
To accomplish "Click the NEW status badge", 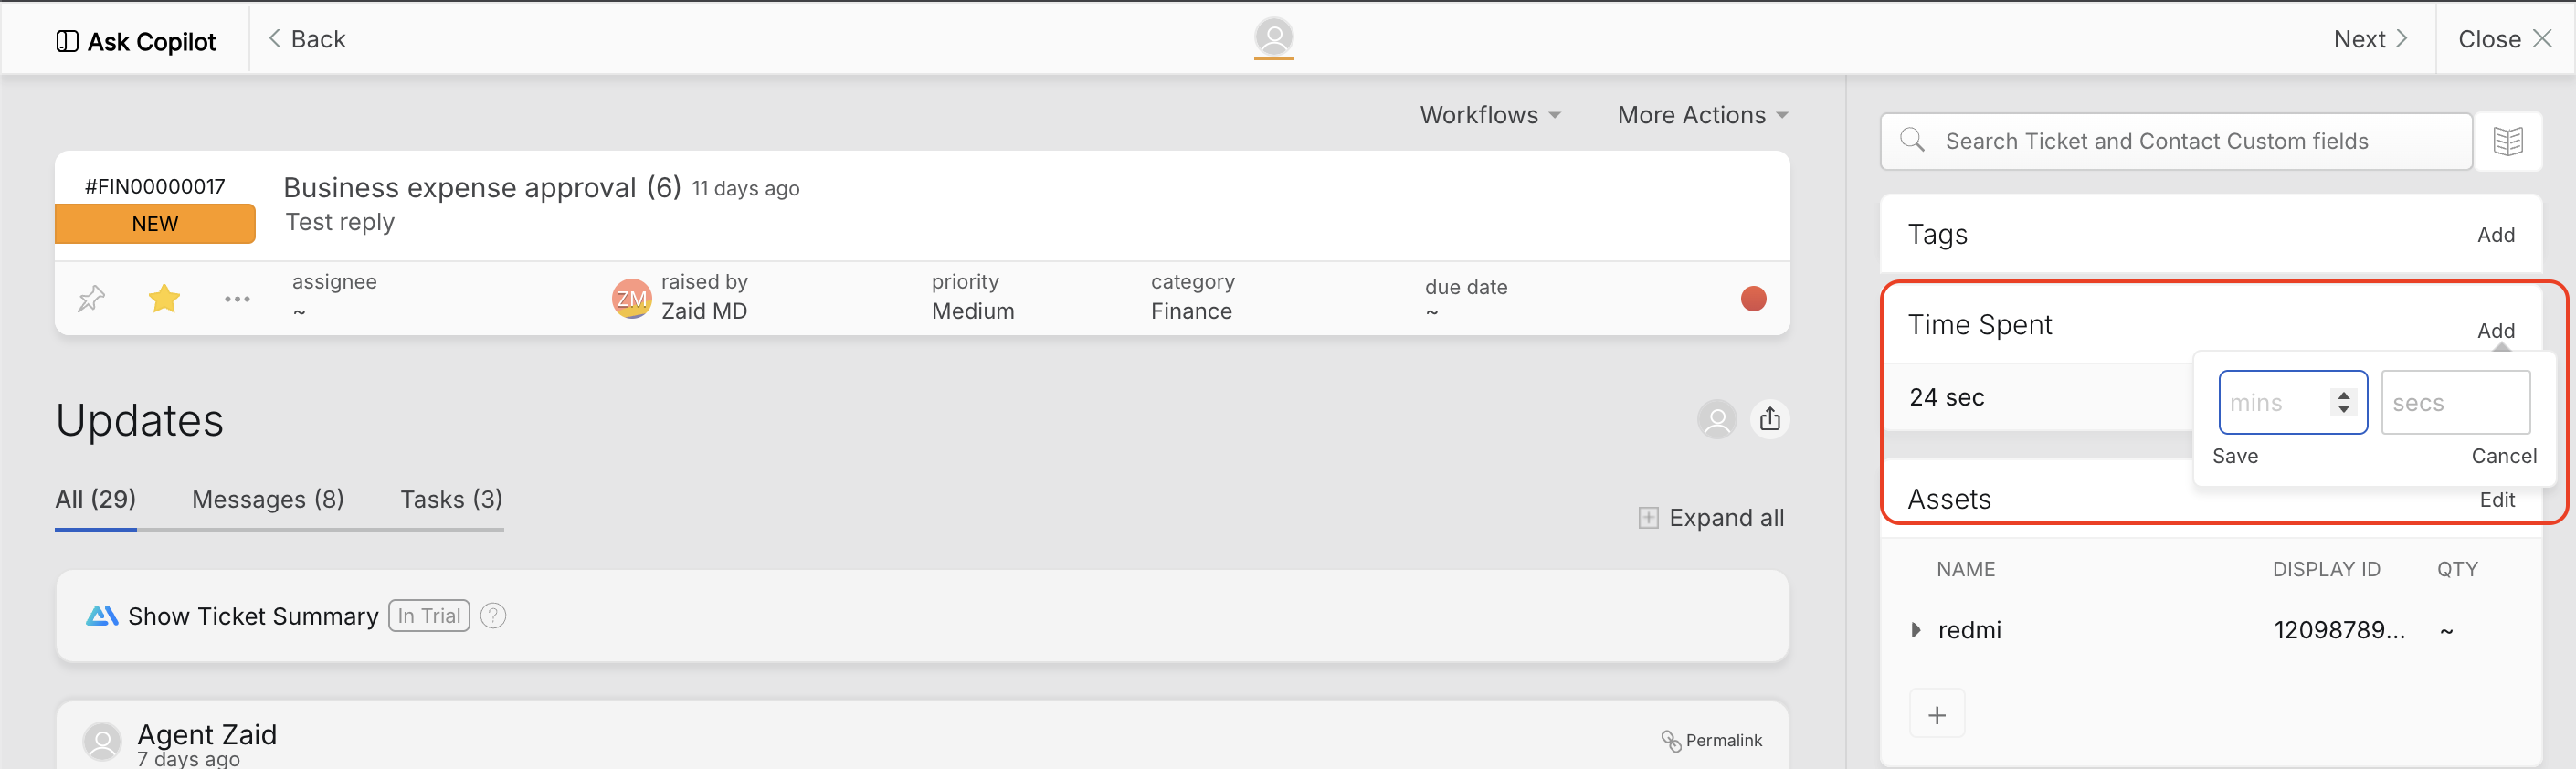I will [x=155, y=224].
